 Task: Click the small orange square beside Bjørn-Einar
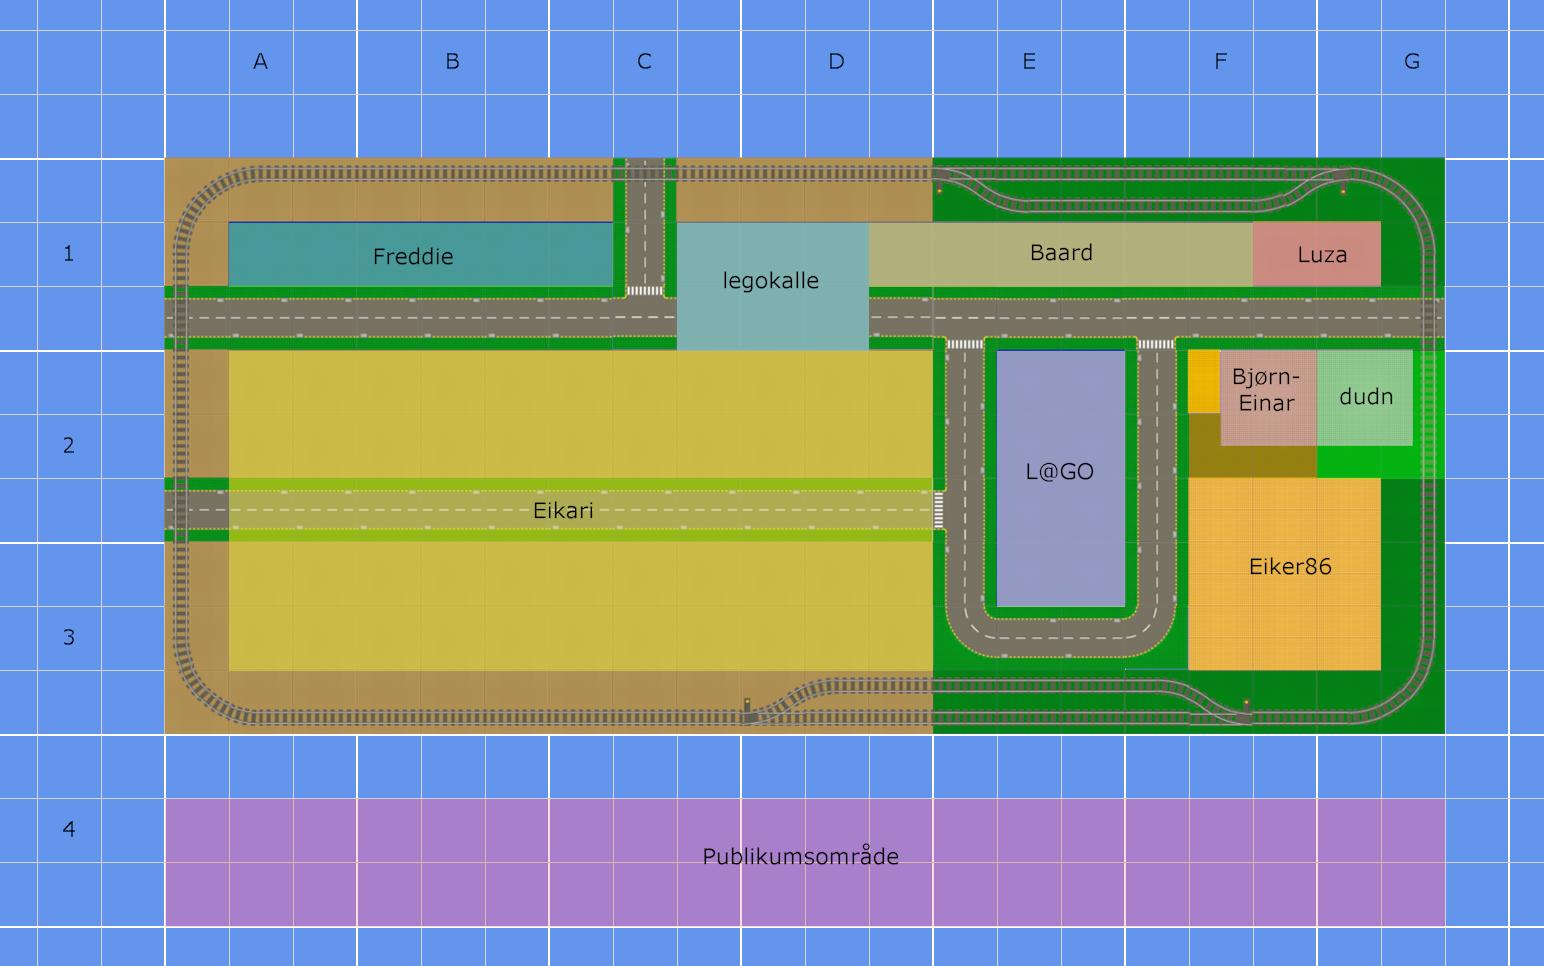pyautogui.click(x=1204, y=381)
